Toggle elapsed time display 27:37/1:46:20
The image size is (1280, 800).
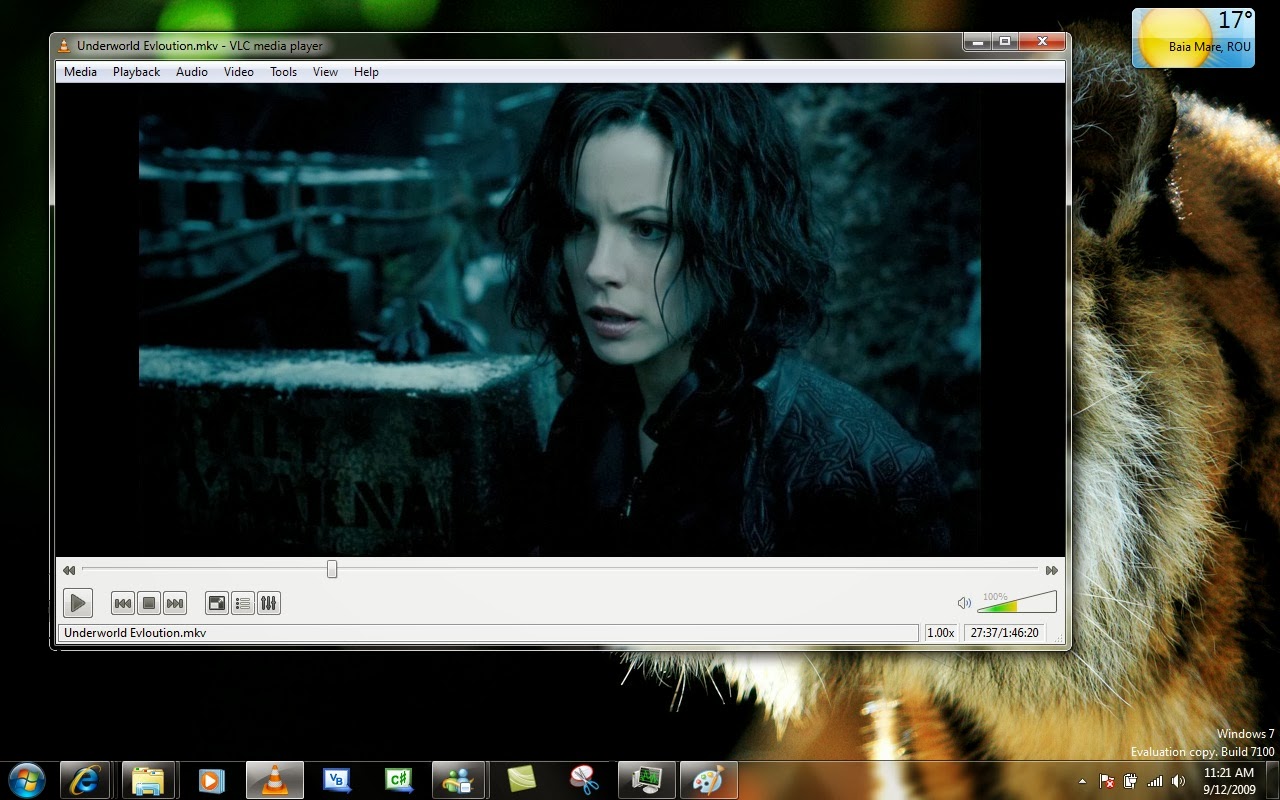(x=1004, y=633)
